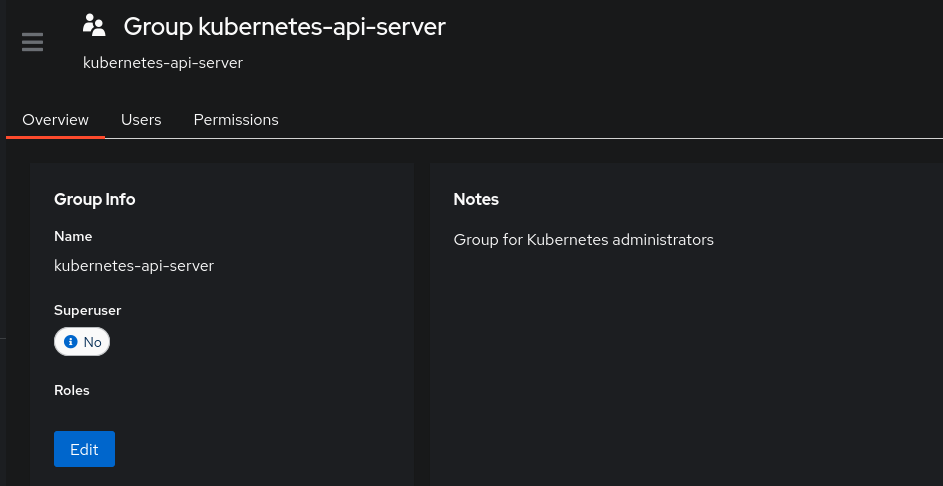Open the hamburger navigation menu
This screenshot has height=486, width=943.
[x=32, y=42]
